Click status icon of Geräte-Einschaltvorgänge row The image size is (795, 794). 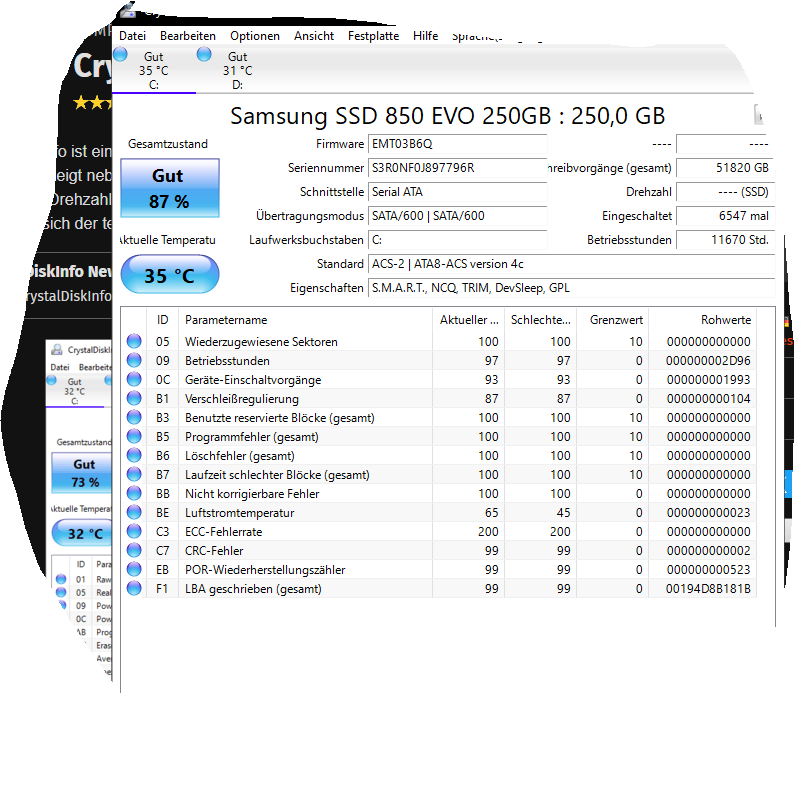(134, 379)
